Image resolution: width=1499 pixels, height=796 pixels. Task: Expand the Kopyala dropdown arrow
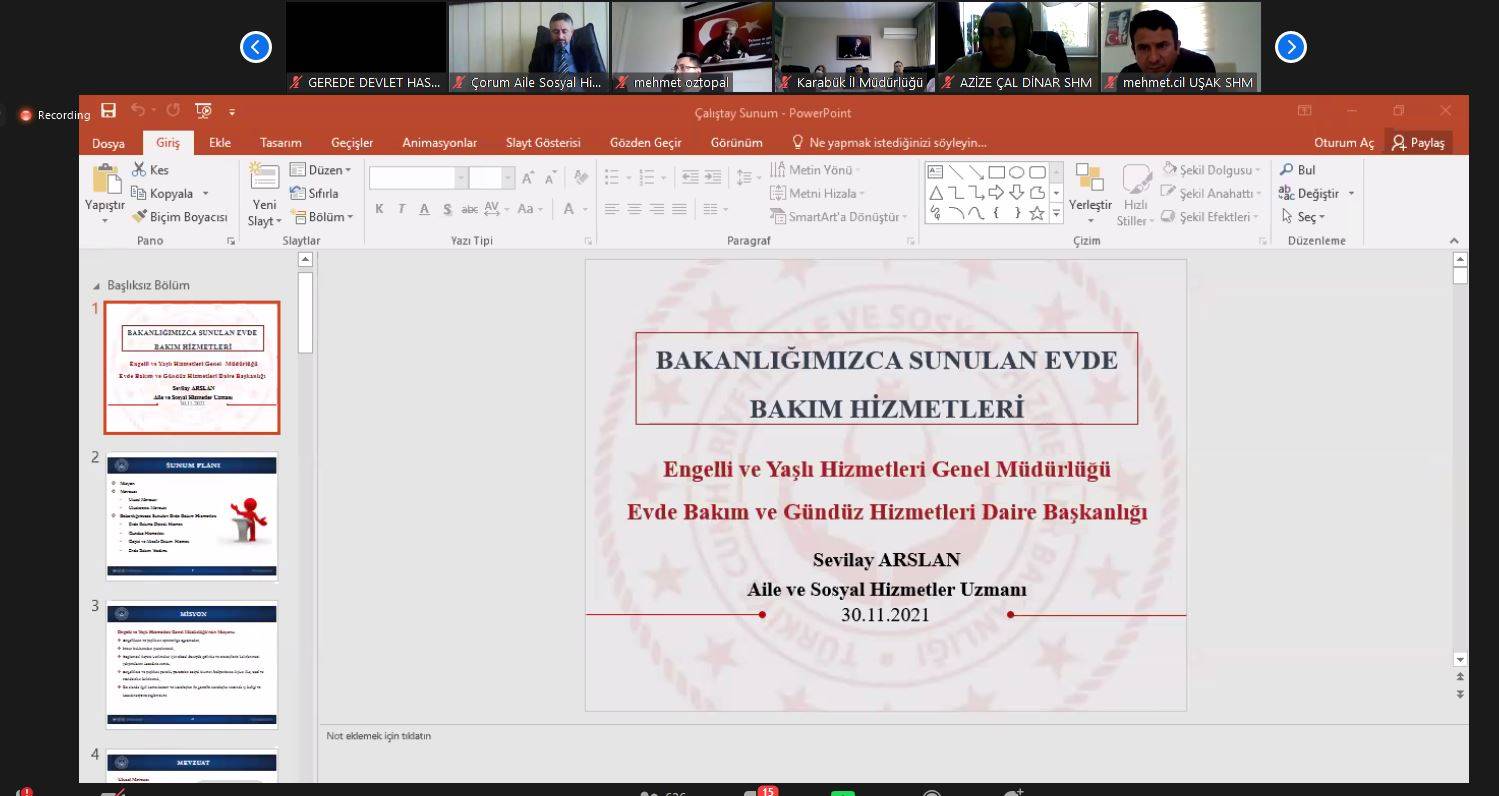click(206, 194)
